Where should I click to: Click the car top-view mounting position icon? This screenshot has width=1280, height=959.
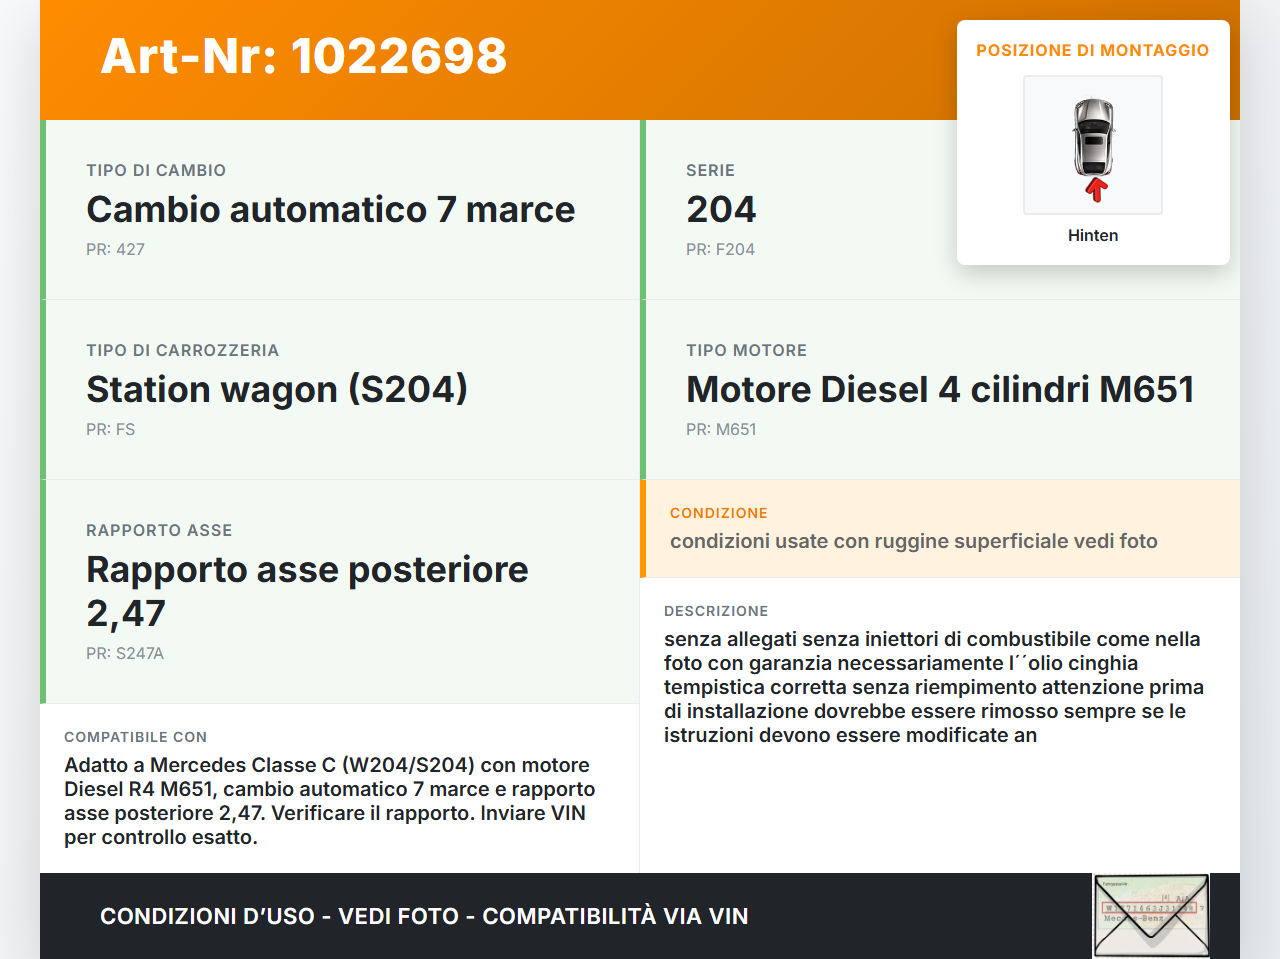click(1092, 138)
